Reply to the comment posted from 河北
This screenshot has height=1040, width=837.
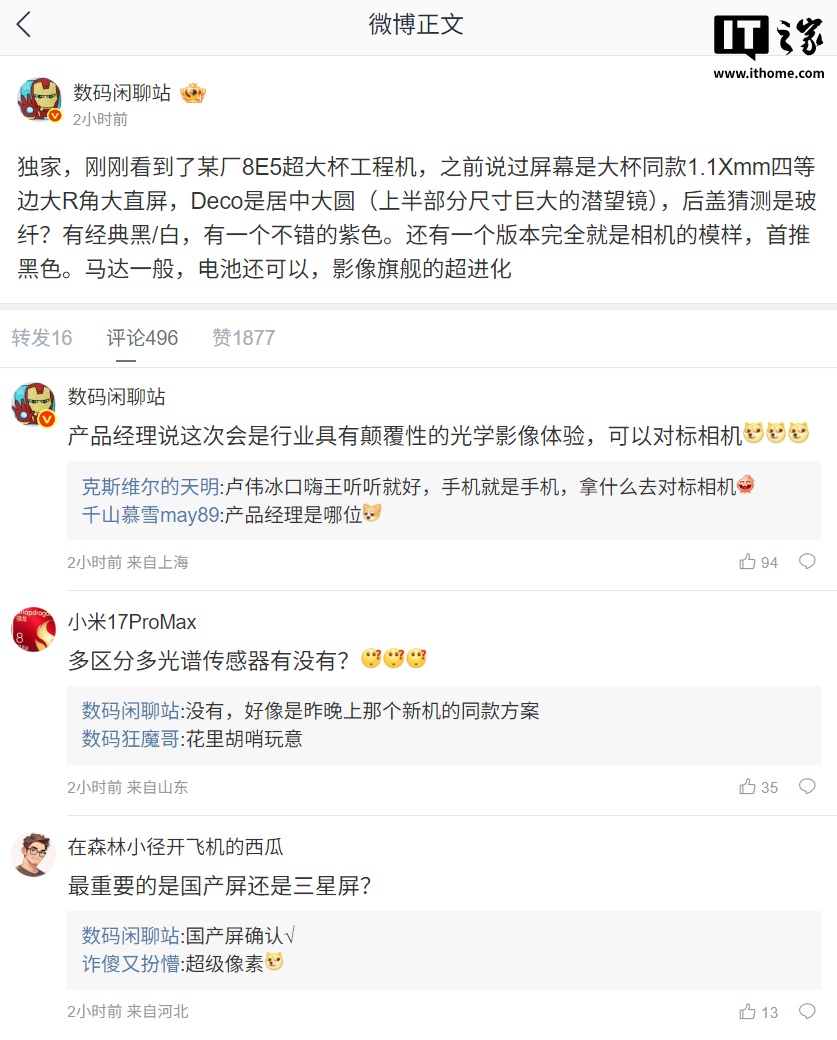pos(807,1012)
